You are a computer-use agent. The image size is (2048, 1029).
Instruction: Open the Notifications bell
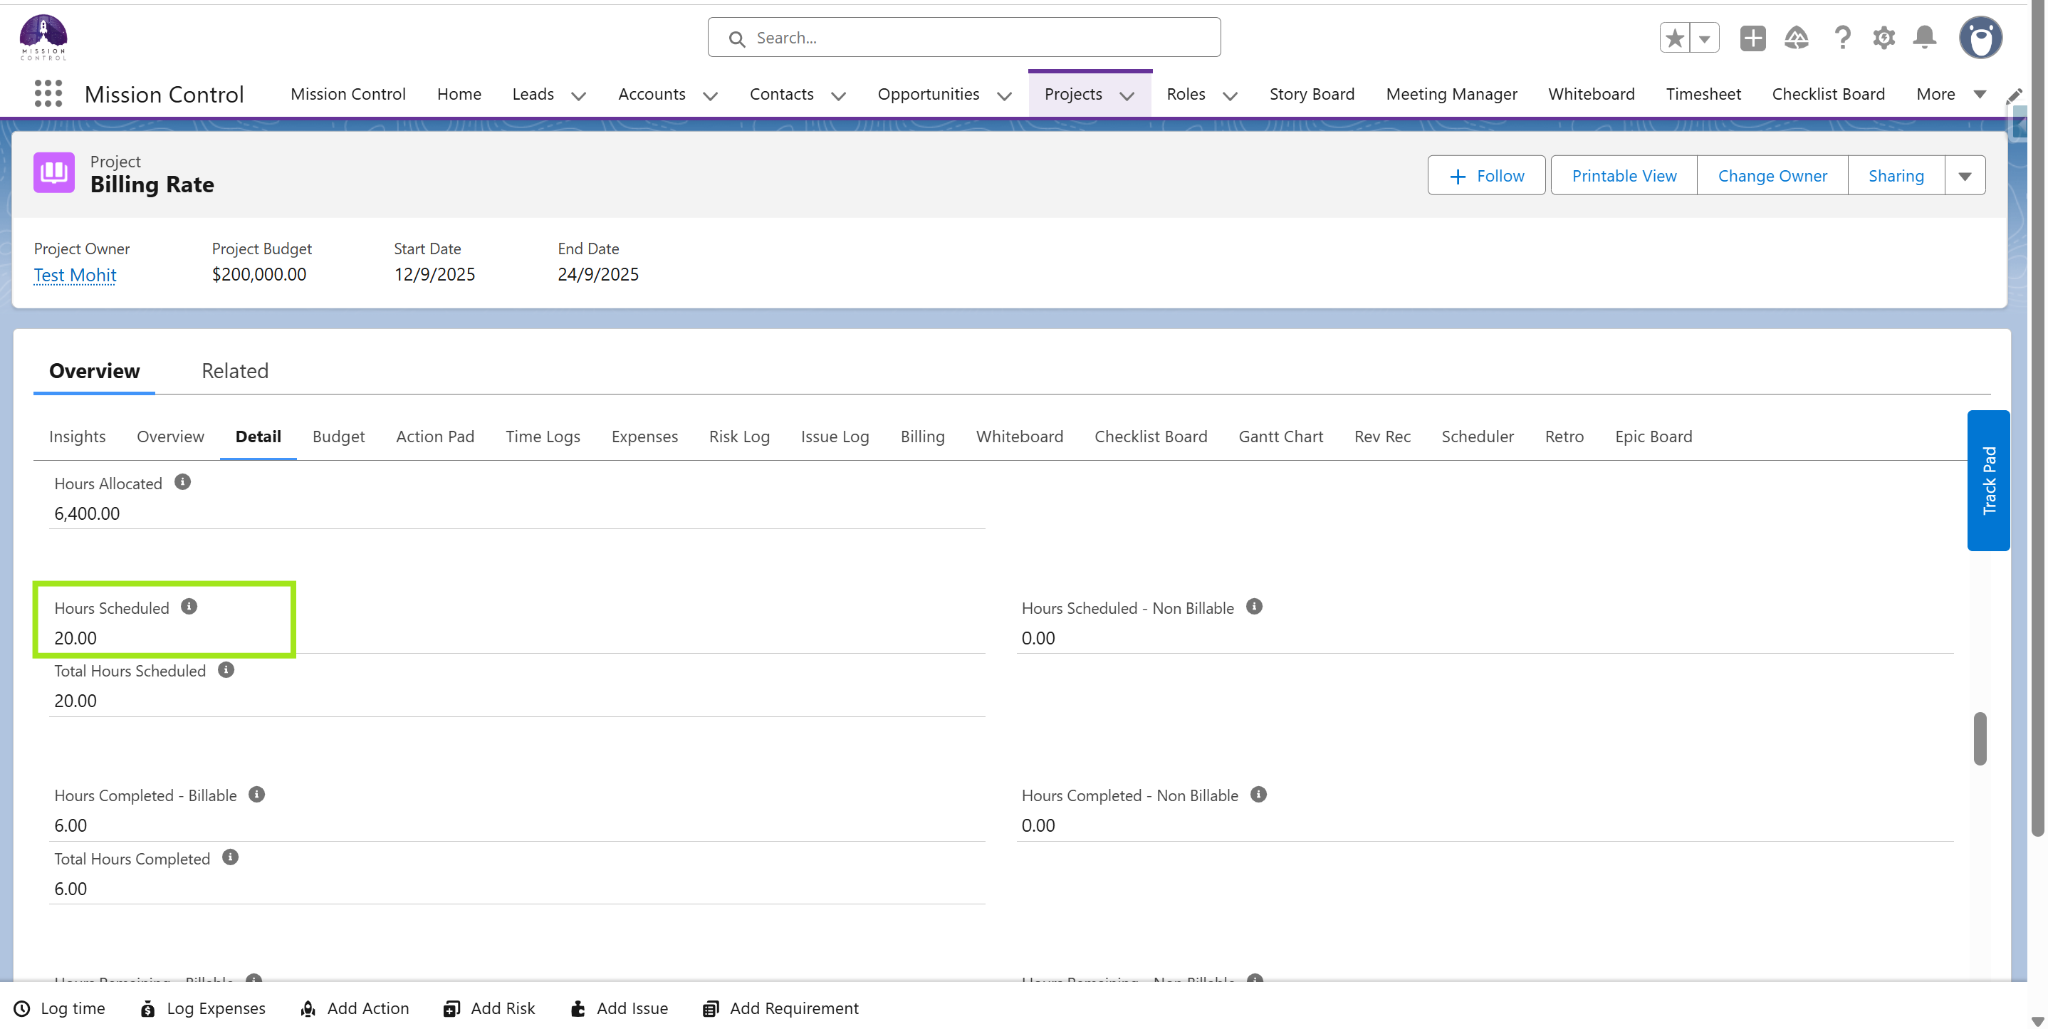pyautogui.click(x=1925, y=38)
